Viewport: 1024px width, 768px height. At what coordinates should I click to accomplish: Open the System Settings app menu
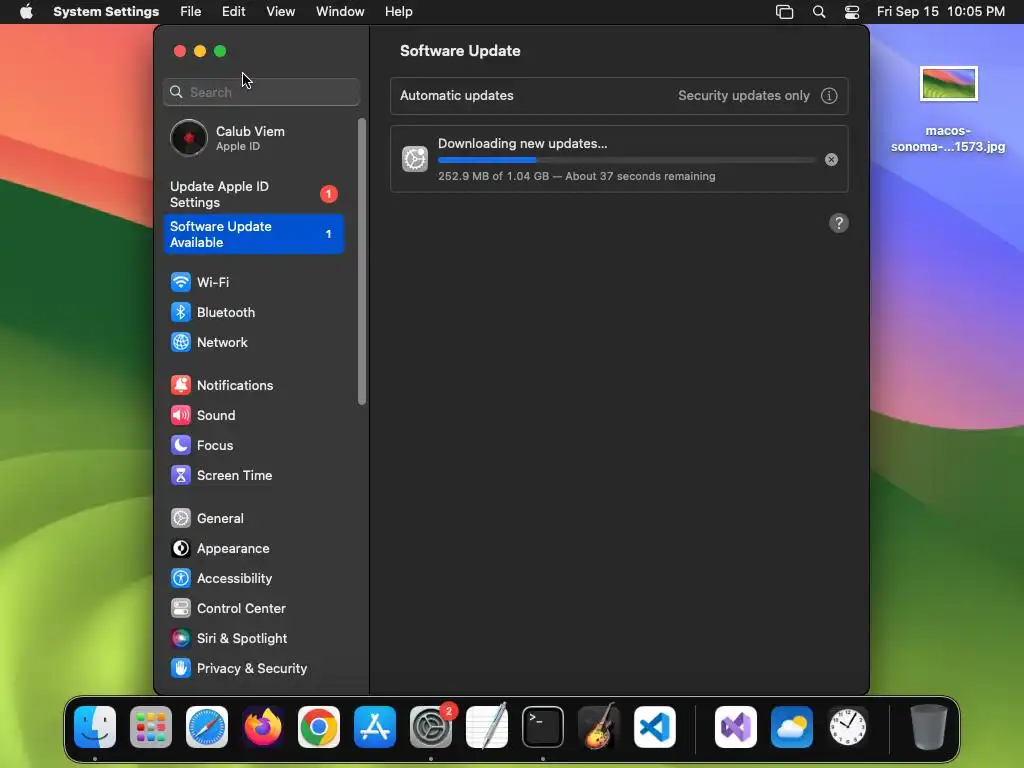click(106, 12)
